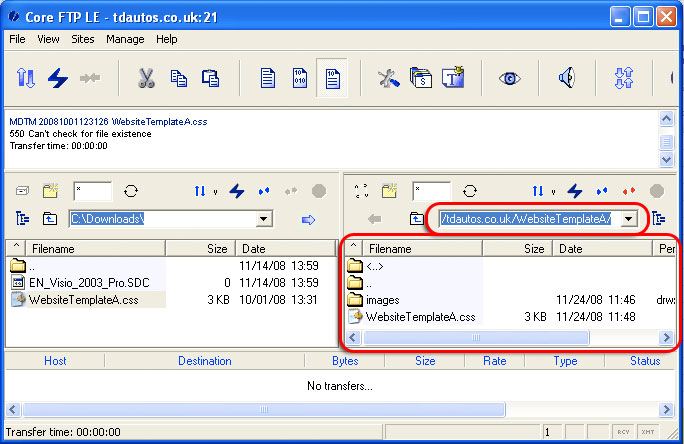The height and width of the screenshot is (444, 684).
Task: Click the Paste clipboard icon
Action: coord(210,79)
